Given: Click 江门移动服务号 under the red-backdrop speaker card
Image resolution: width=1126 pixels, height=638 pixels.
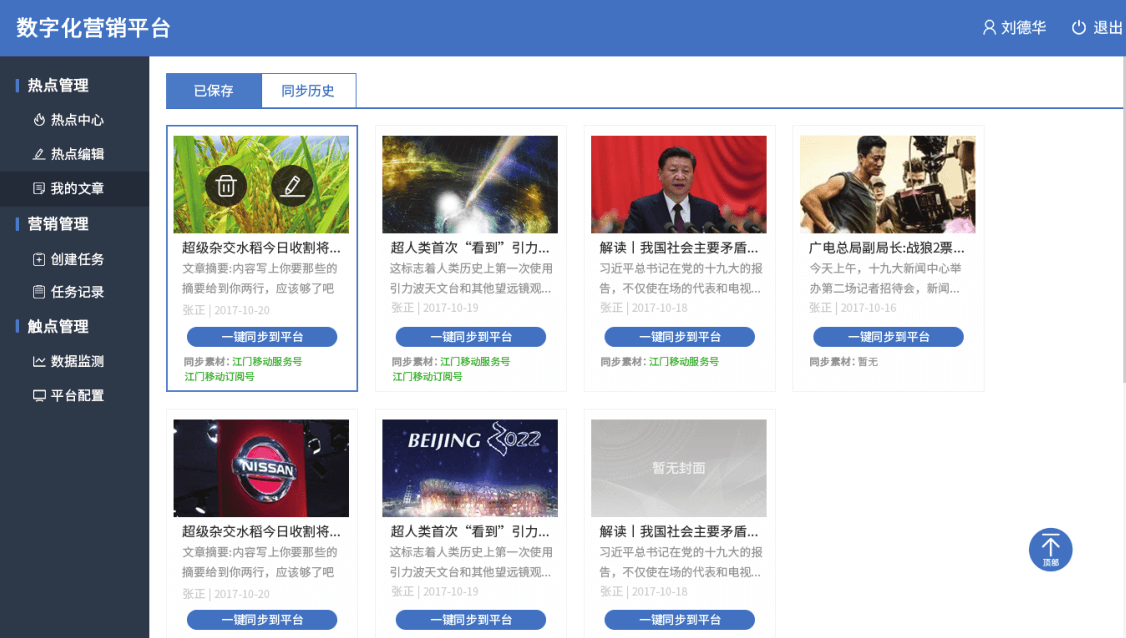Looking at the screenshot, I should click(x=684, y=362).
